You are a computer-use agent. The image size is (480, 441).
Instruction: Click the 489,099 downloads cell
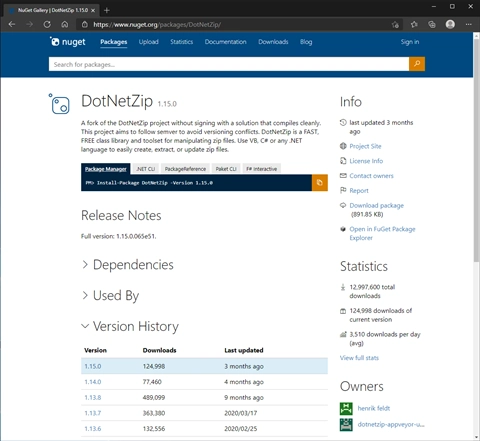(154, 397)
